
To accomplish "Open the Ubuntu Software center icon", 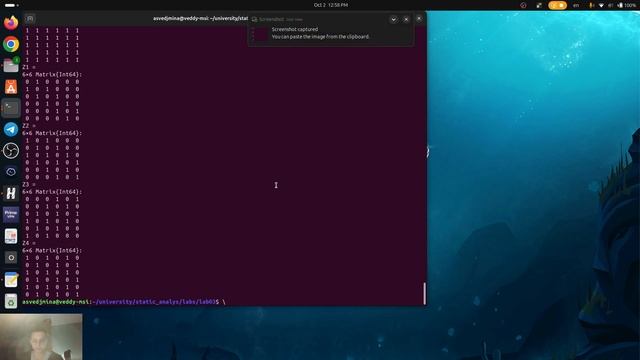I will [x=11, y=87].
